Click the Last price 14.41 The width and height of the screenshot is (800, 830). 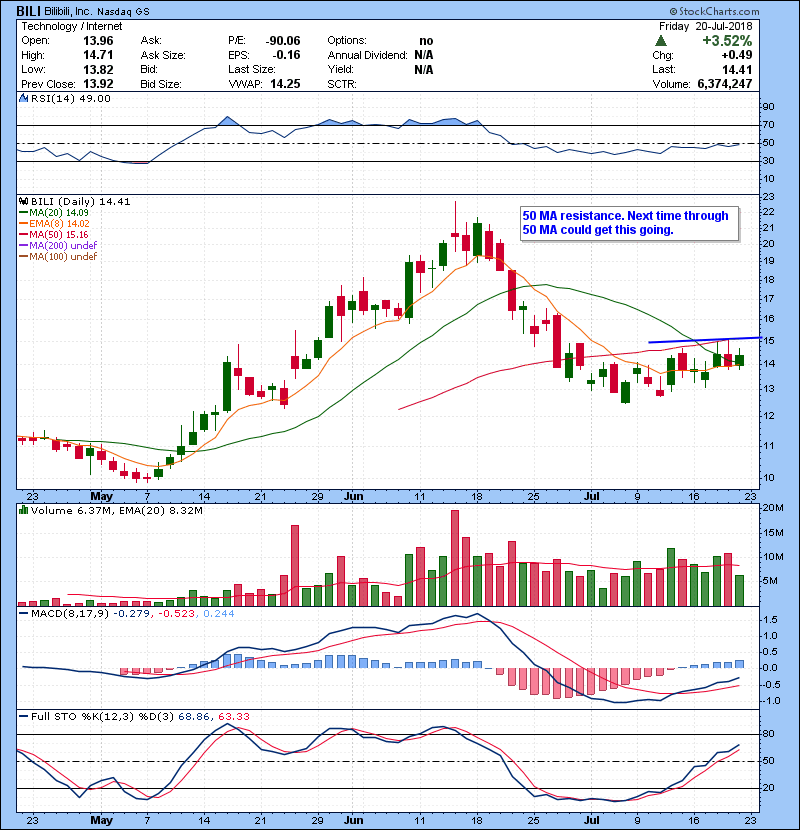coord(738,69)
